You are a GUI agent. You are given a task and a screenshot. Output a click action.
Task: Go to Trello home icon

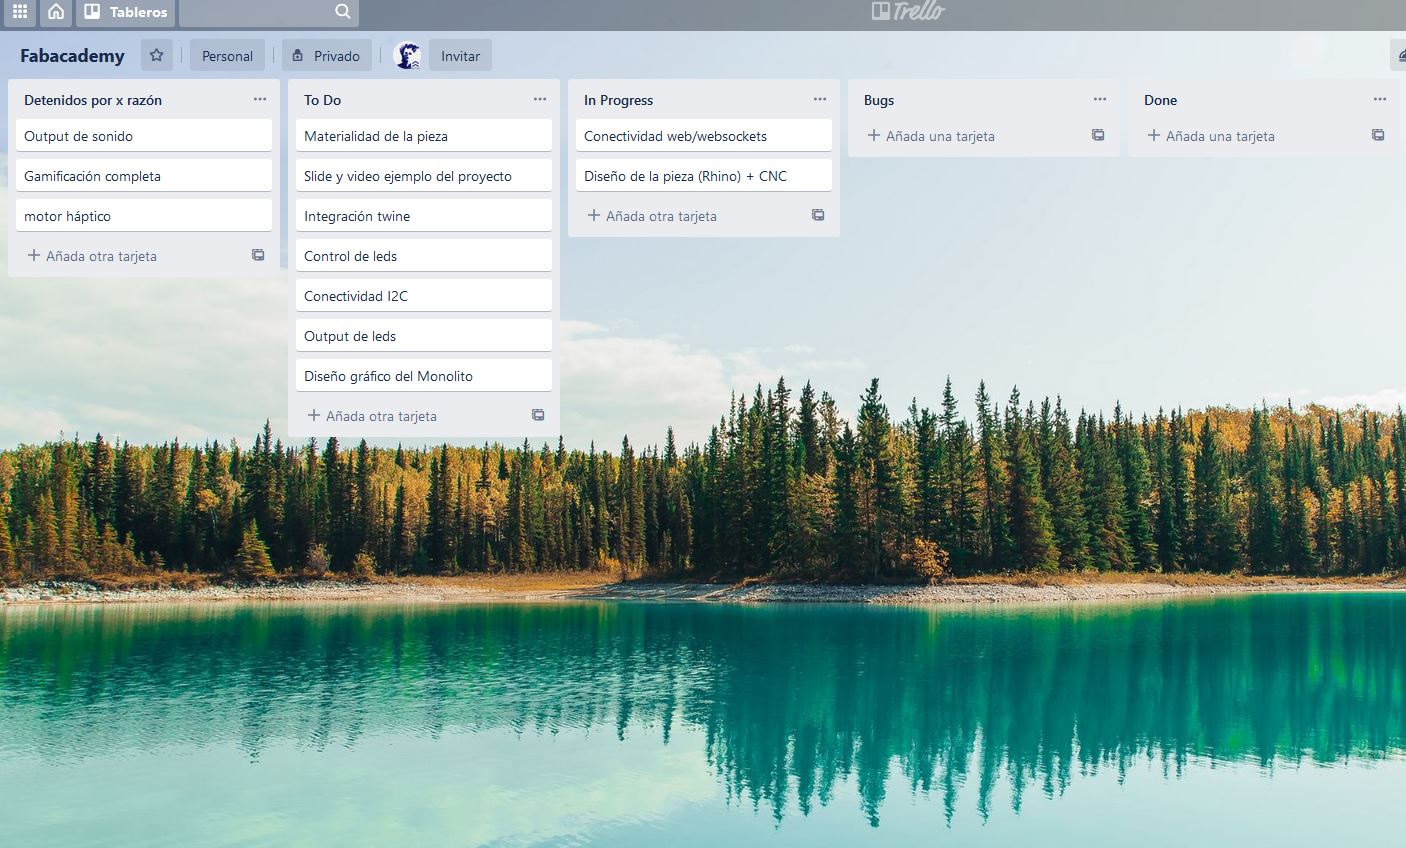pos(56,12)
